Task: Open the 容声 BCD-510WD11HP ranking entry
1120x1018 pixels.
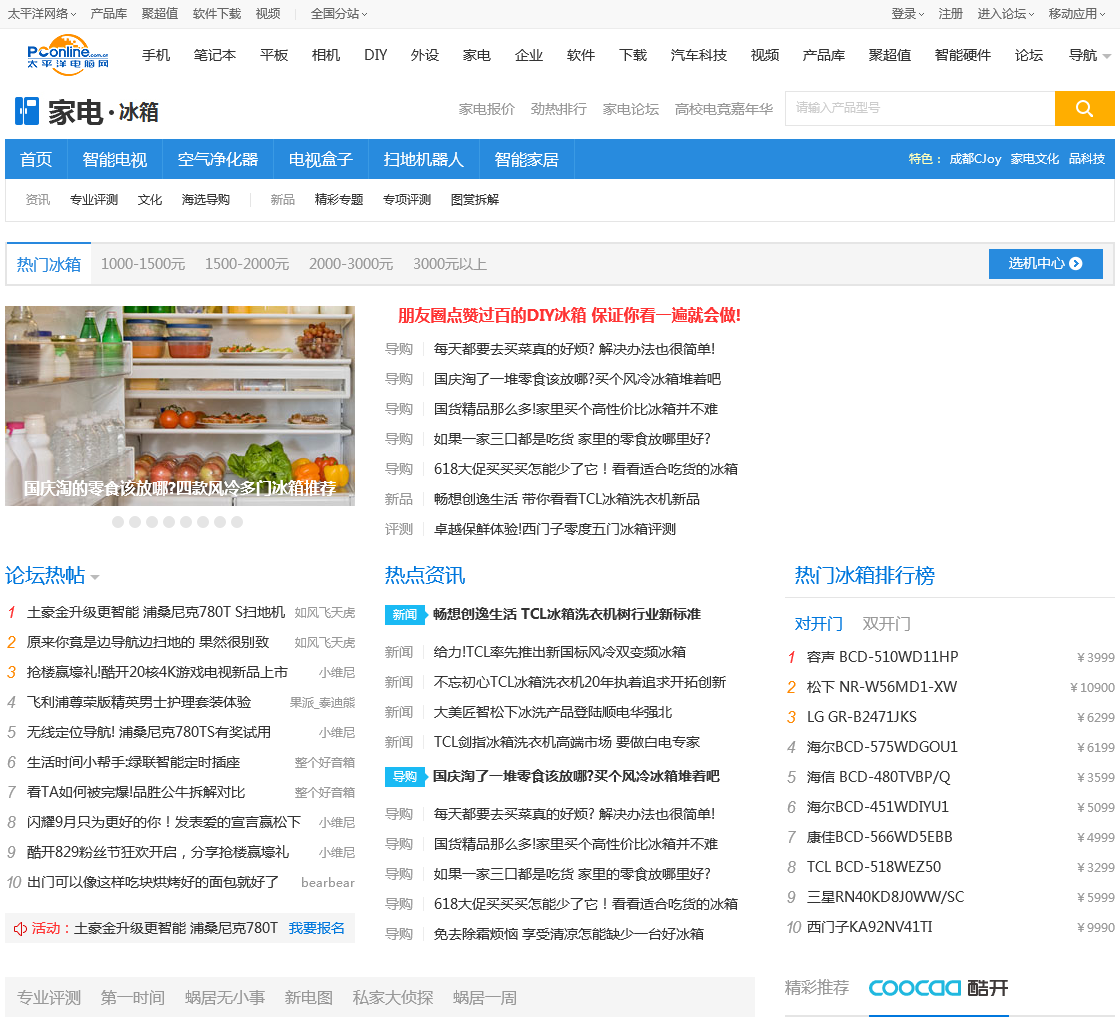Action: tap(882, 657)
